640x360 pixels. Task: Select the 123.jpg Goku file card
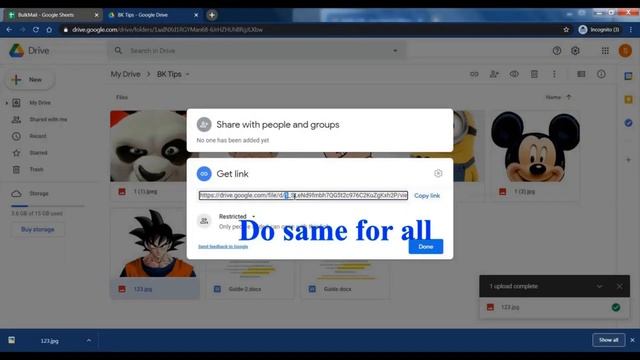(155, 253)
